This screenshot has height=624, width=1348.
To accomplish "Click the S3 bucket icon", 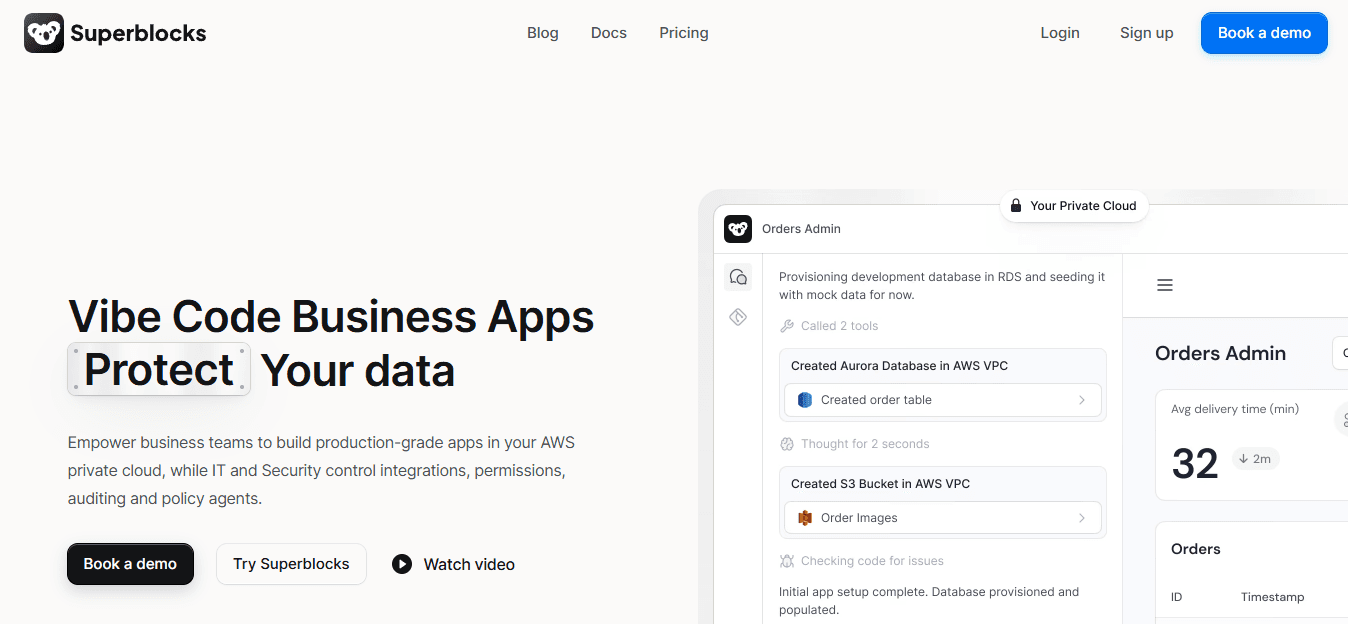I will click(805, 518).
